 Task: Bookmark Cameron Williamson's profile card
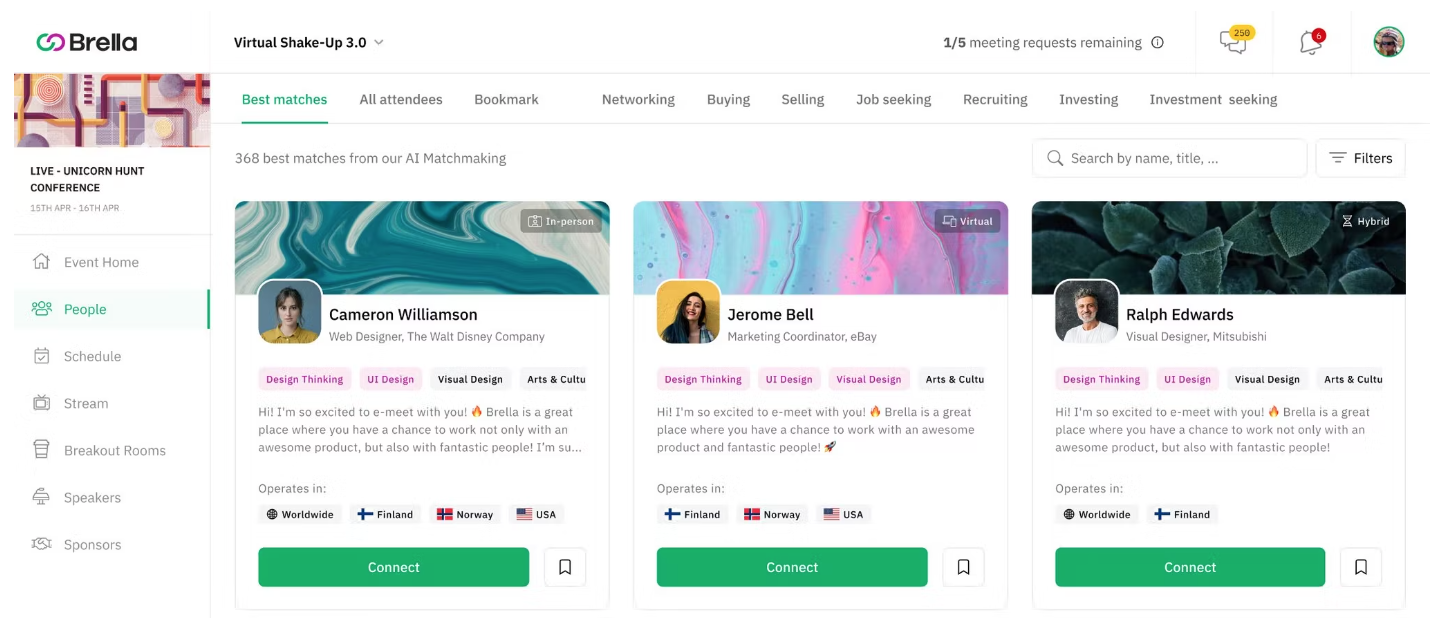tap(565, 567)
